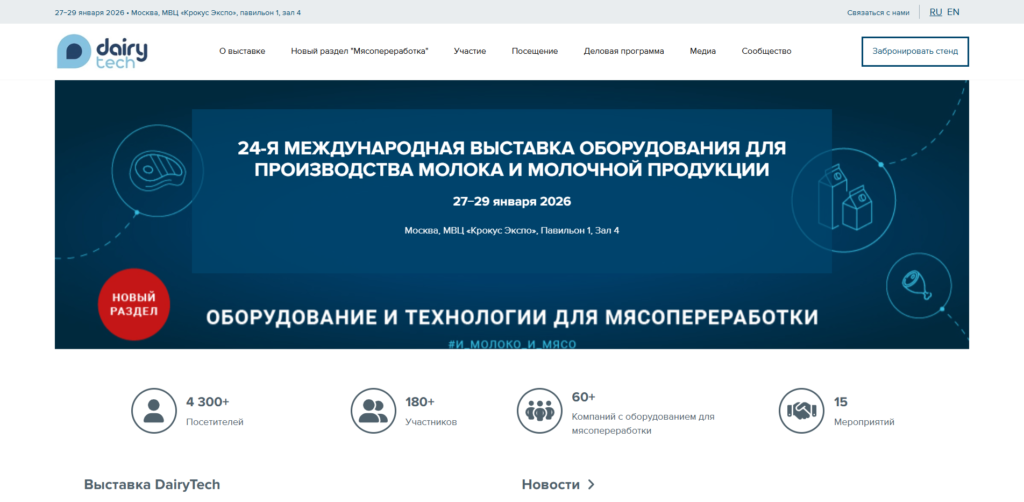Open the Медиа menu

tap(703, 51)
